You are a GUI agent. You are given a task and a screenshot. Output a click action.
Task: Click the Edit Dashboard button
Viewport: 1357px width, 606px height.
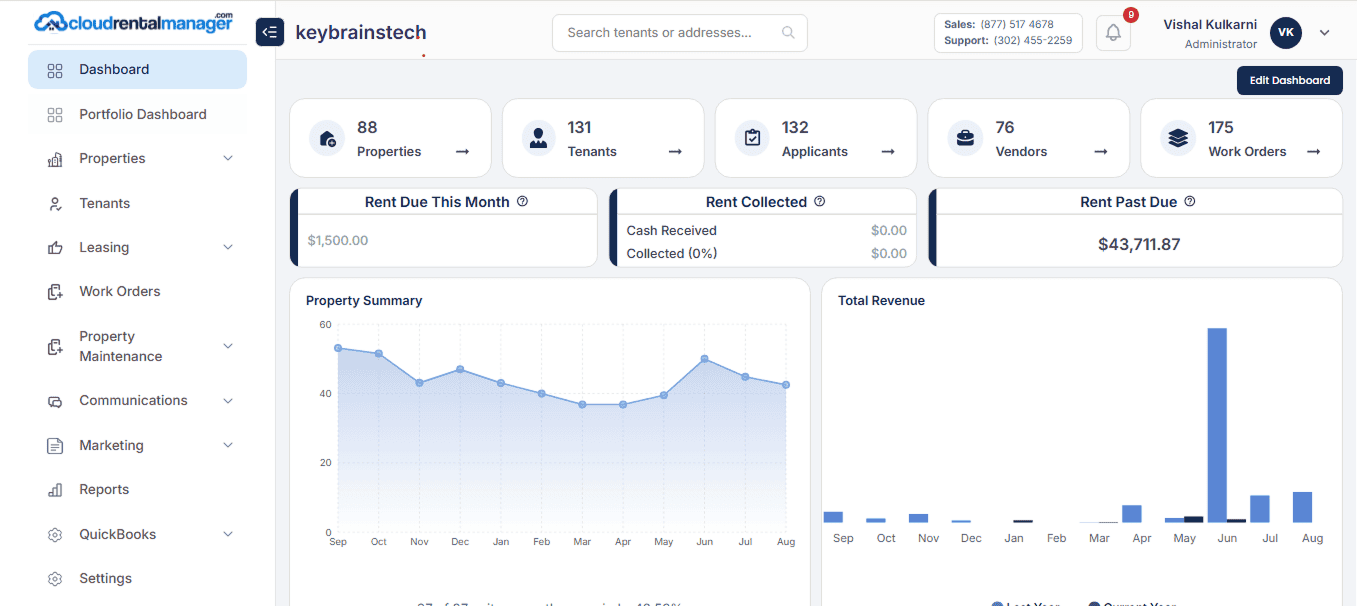(1289, 80)
